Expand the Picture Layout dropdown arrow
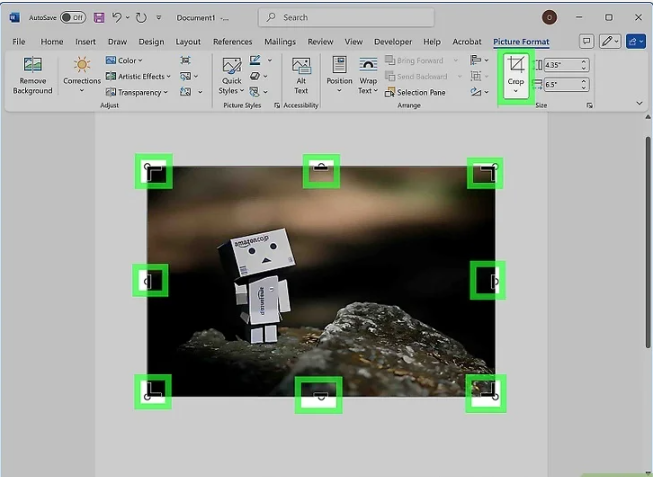 (265, 92)
